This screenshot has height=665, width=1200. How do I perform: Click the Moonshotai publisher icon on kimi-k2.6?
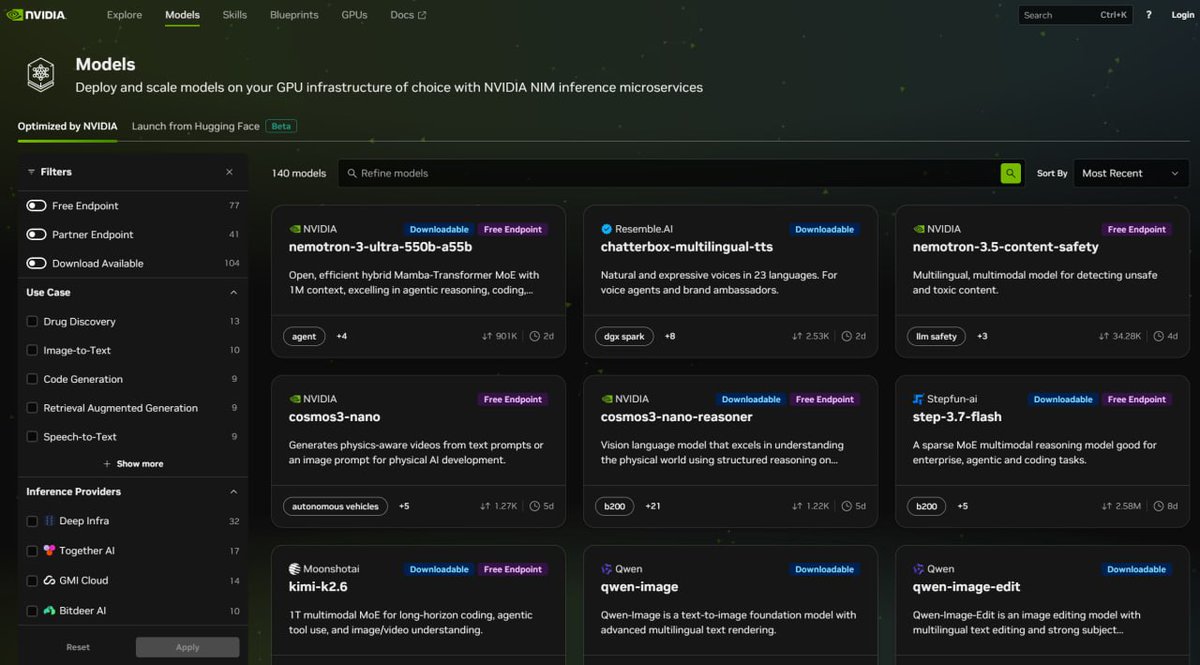(x=294, y=569)
